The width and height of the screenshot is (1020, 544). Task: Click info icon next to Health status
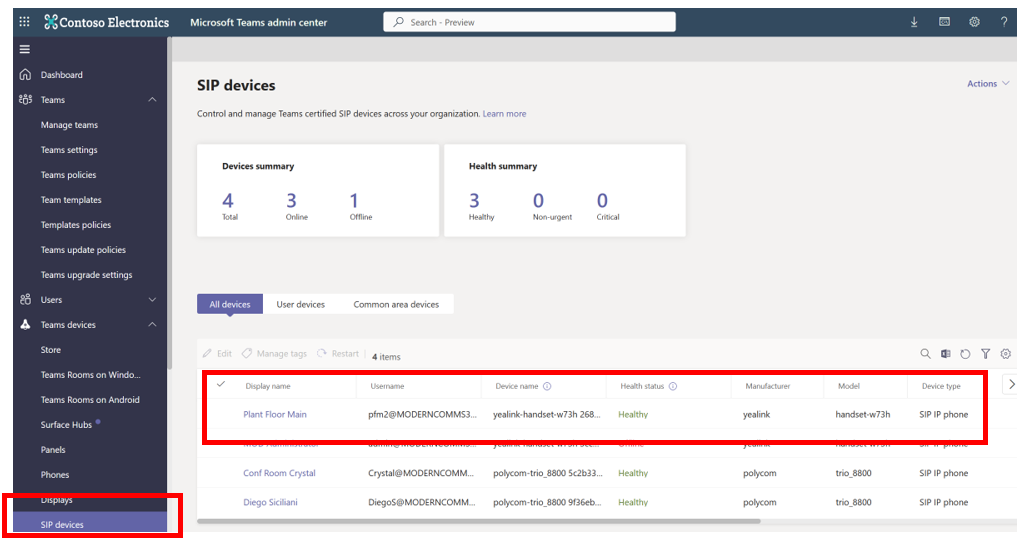[673, 386]
